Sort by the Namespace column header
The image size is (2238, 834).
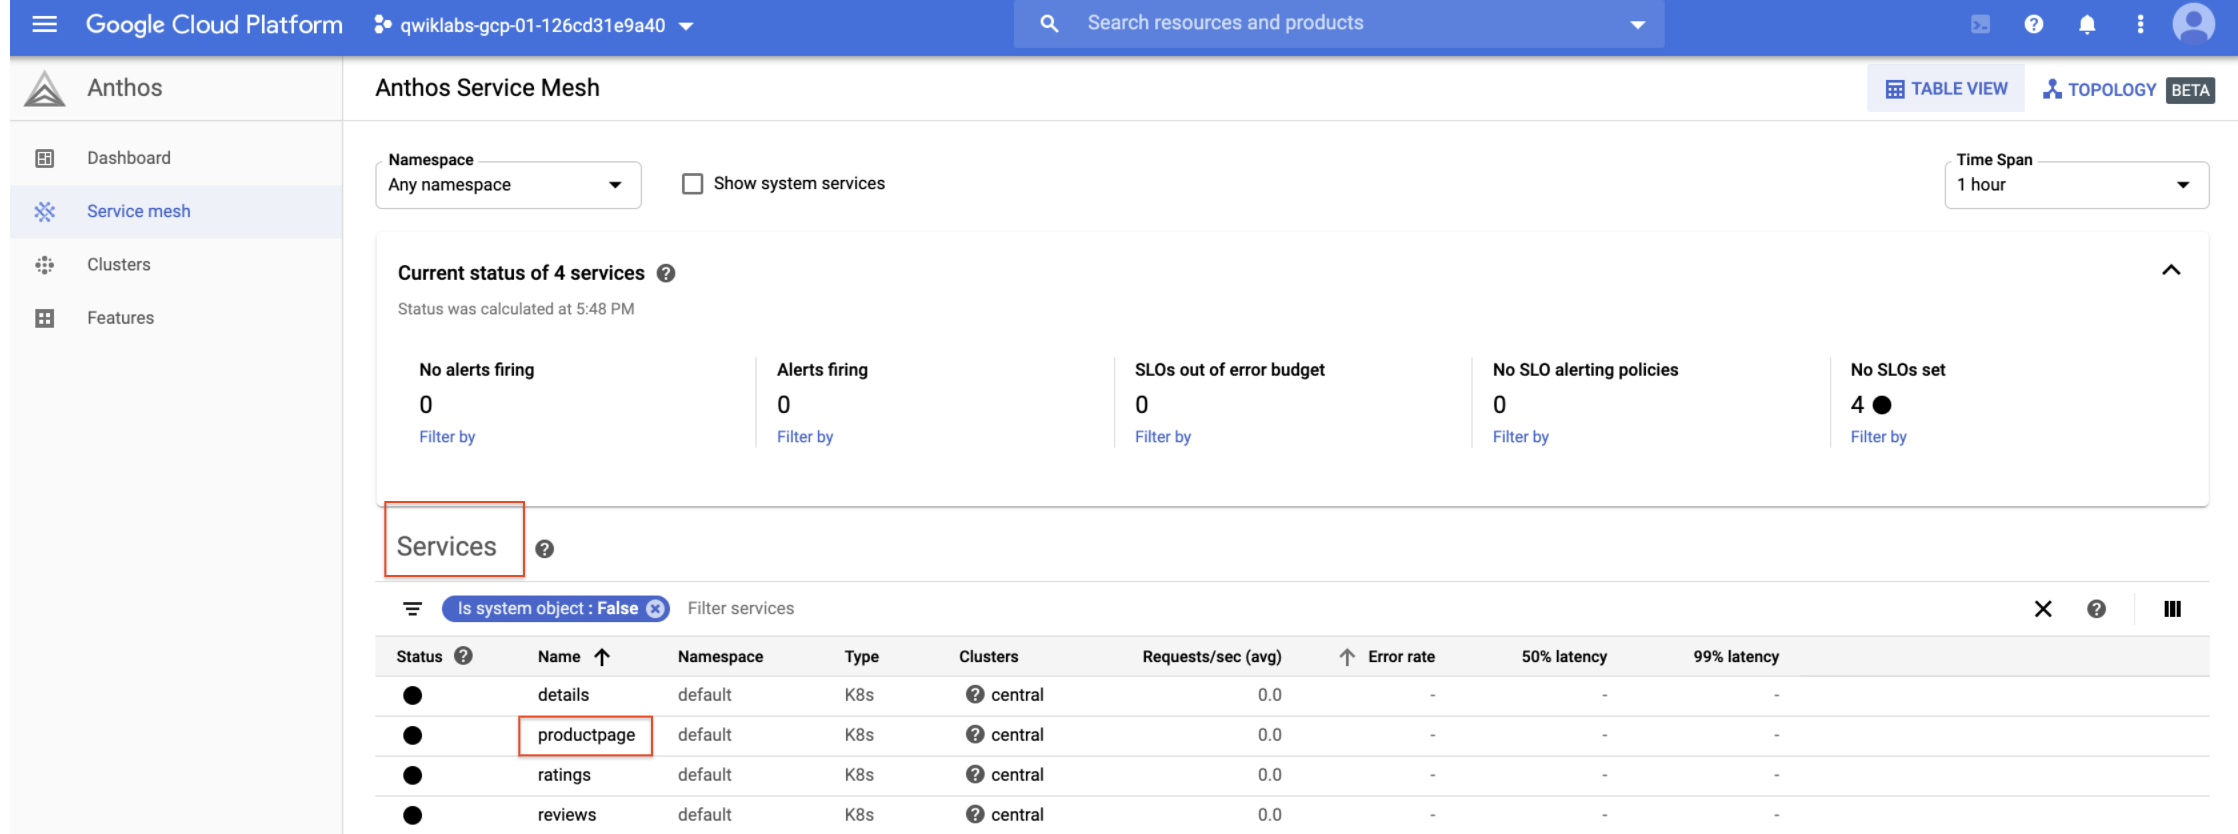click(720, 657)
